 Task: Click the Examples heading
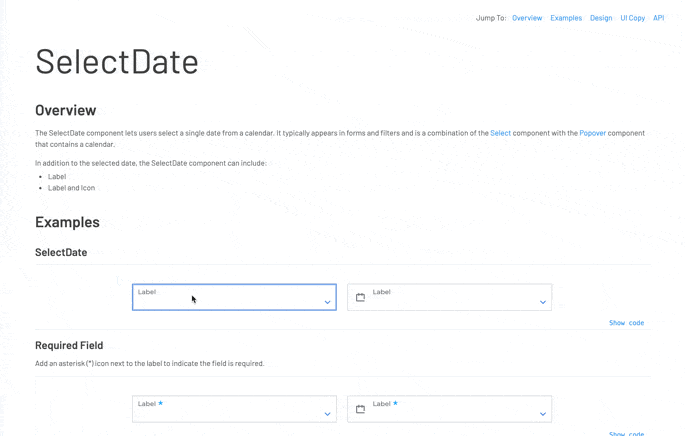tap(67, 222)
